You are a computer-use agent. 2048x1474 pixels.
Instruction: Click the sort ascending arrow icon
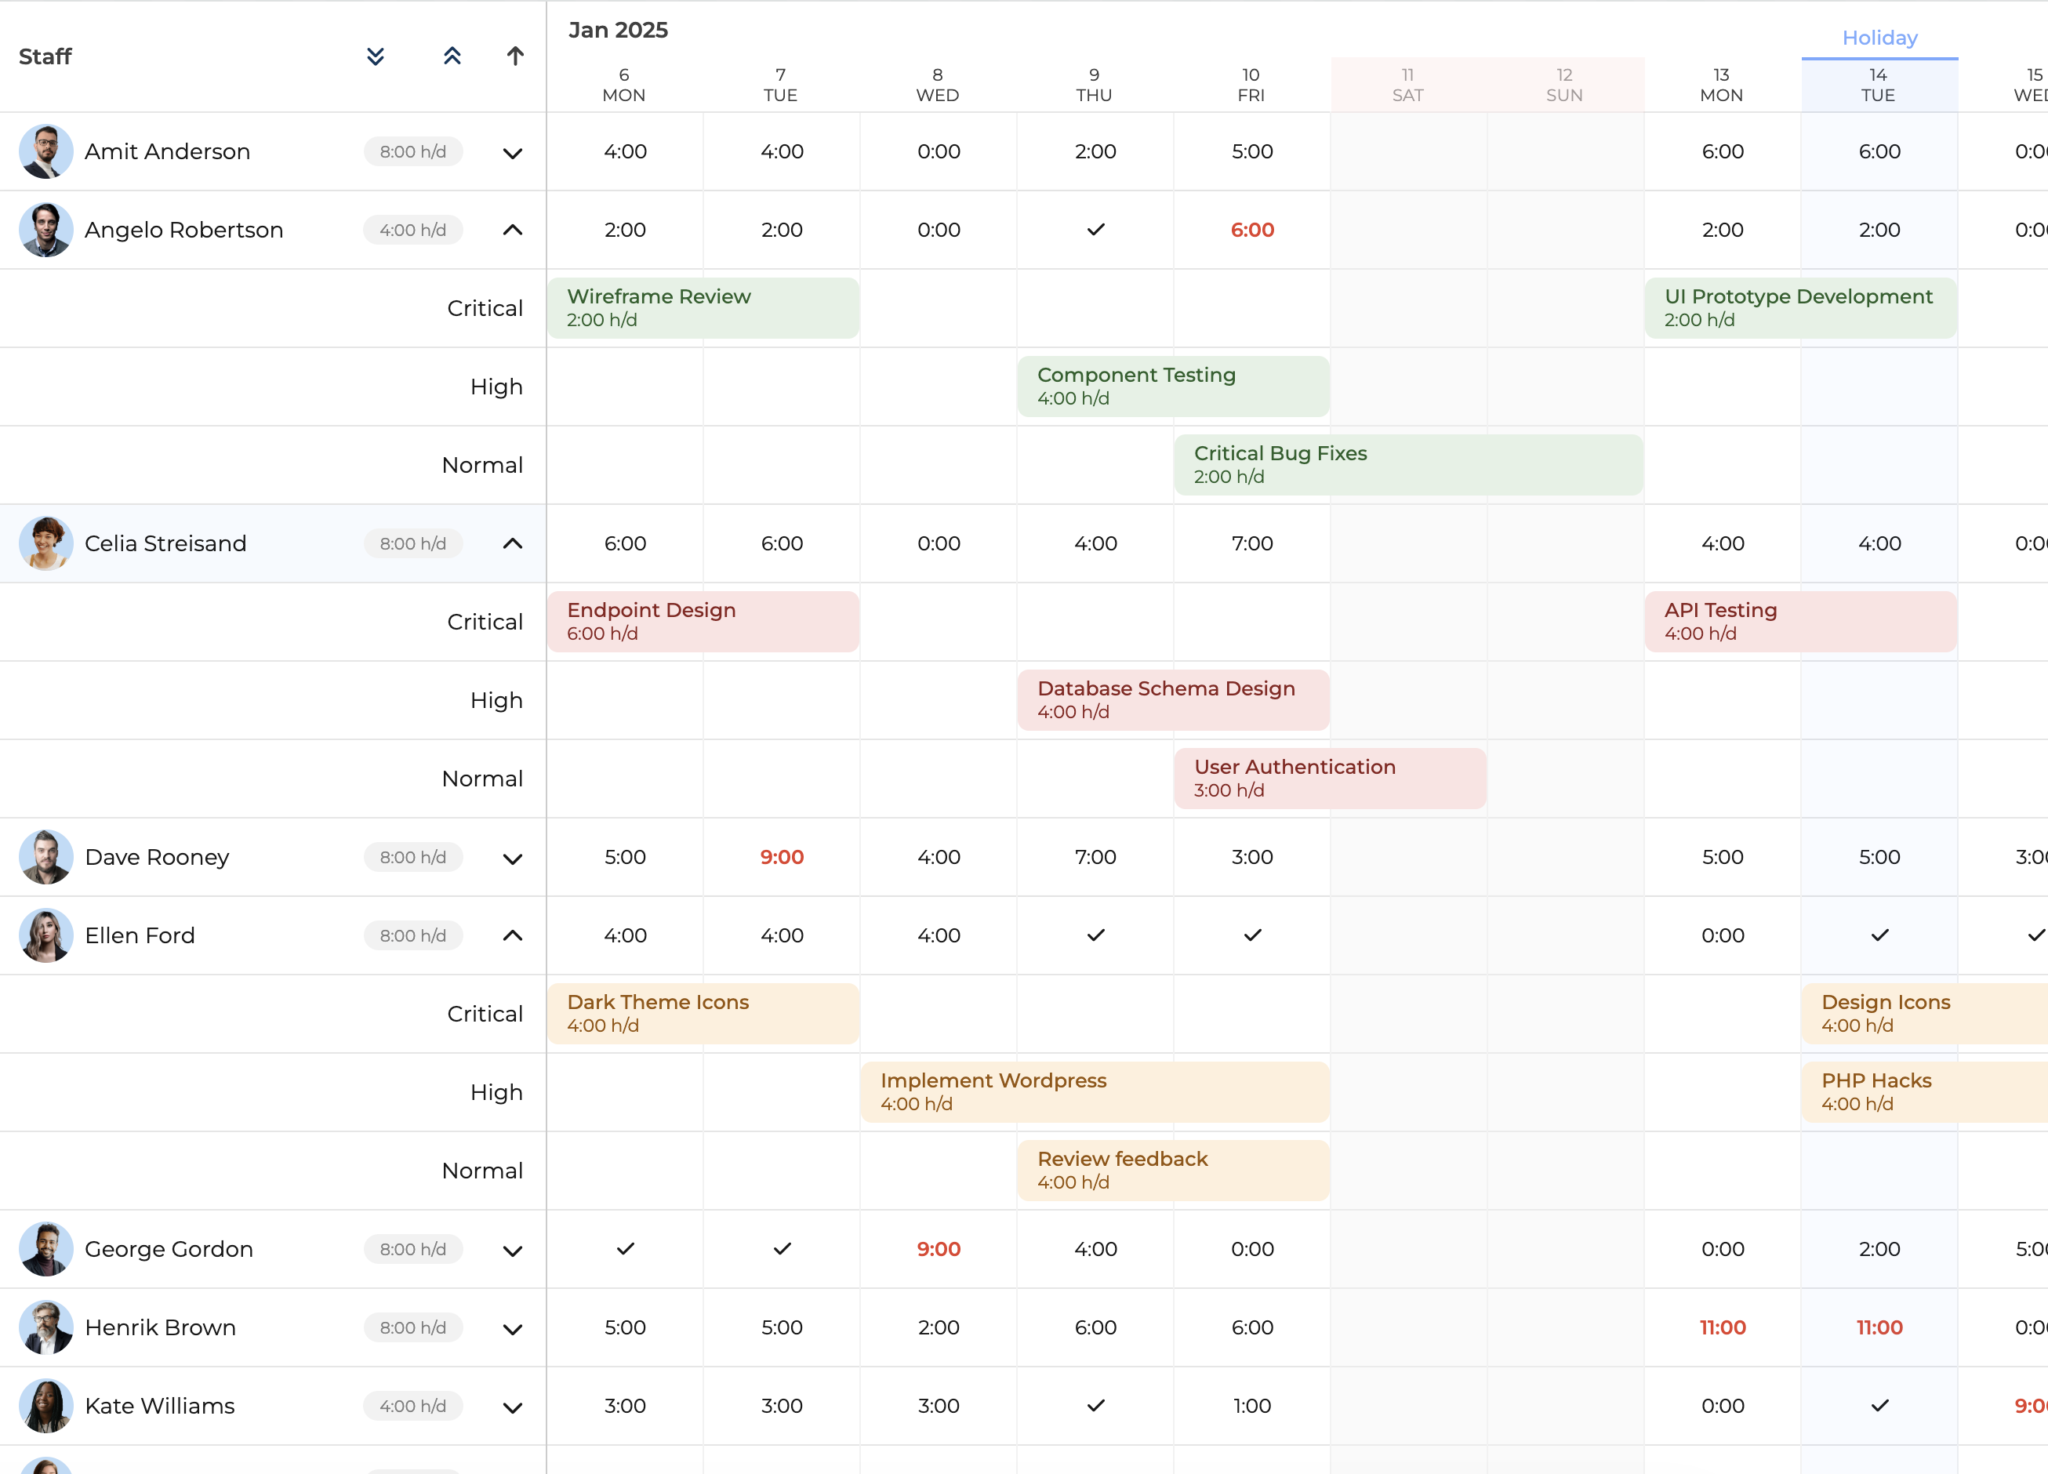click(x=515, y=56)
